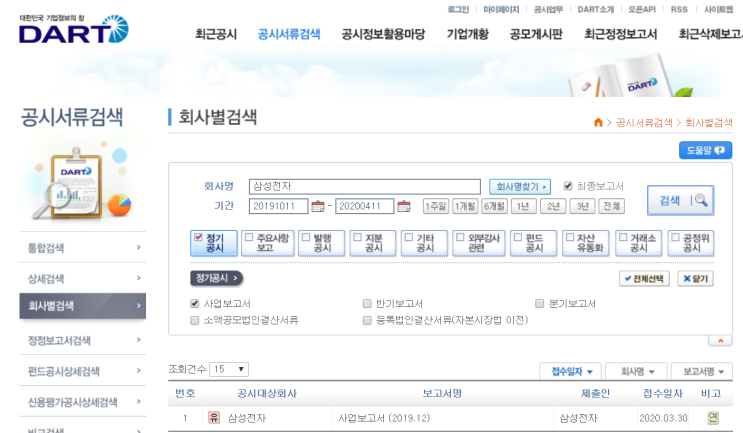The image size is (743, 433).
Task: Open report 사업보고서 (2019.12)
Action: (384, 418)
